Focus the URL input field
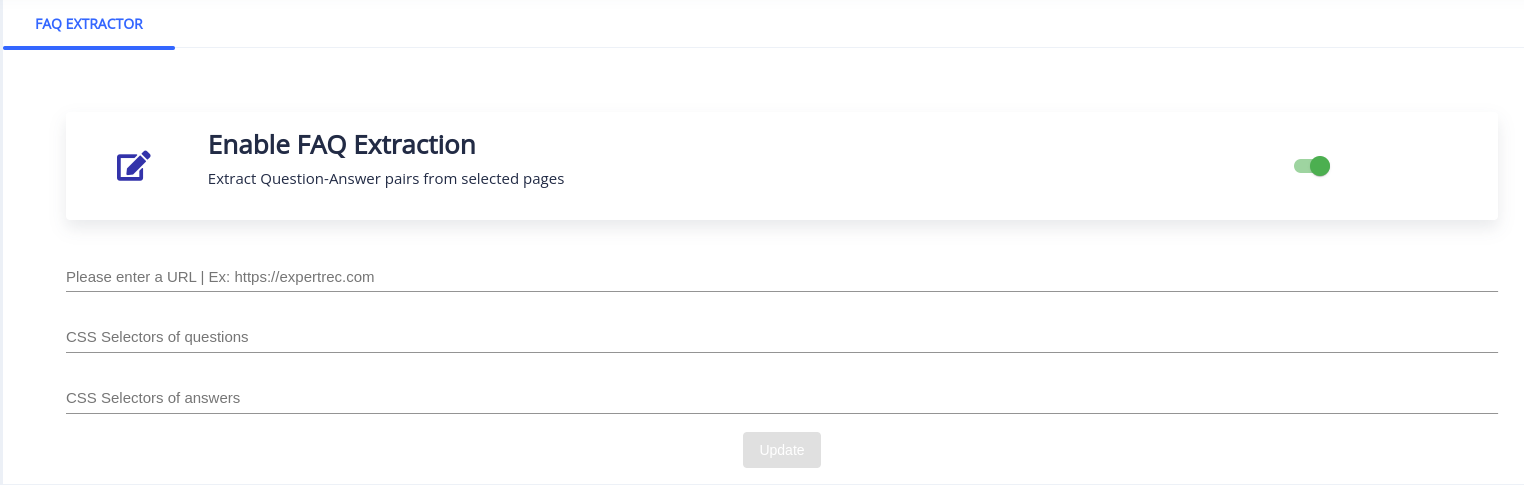The width and height of the screenshot is (1524, 485). click(x=780, y=277)
